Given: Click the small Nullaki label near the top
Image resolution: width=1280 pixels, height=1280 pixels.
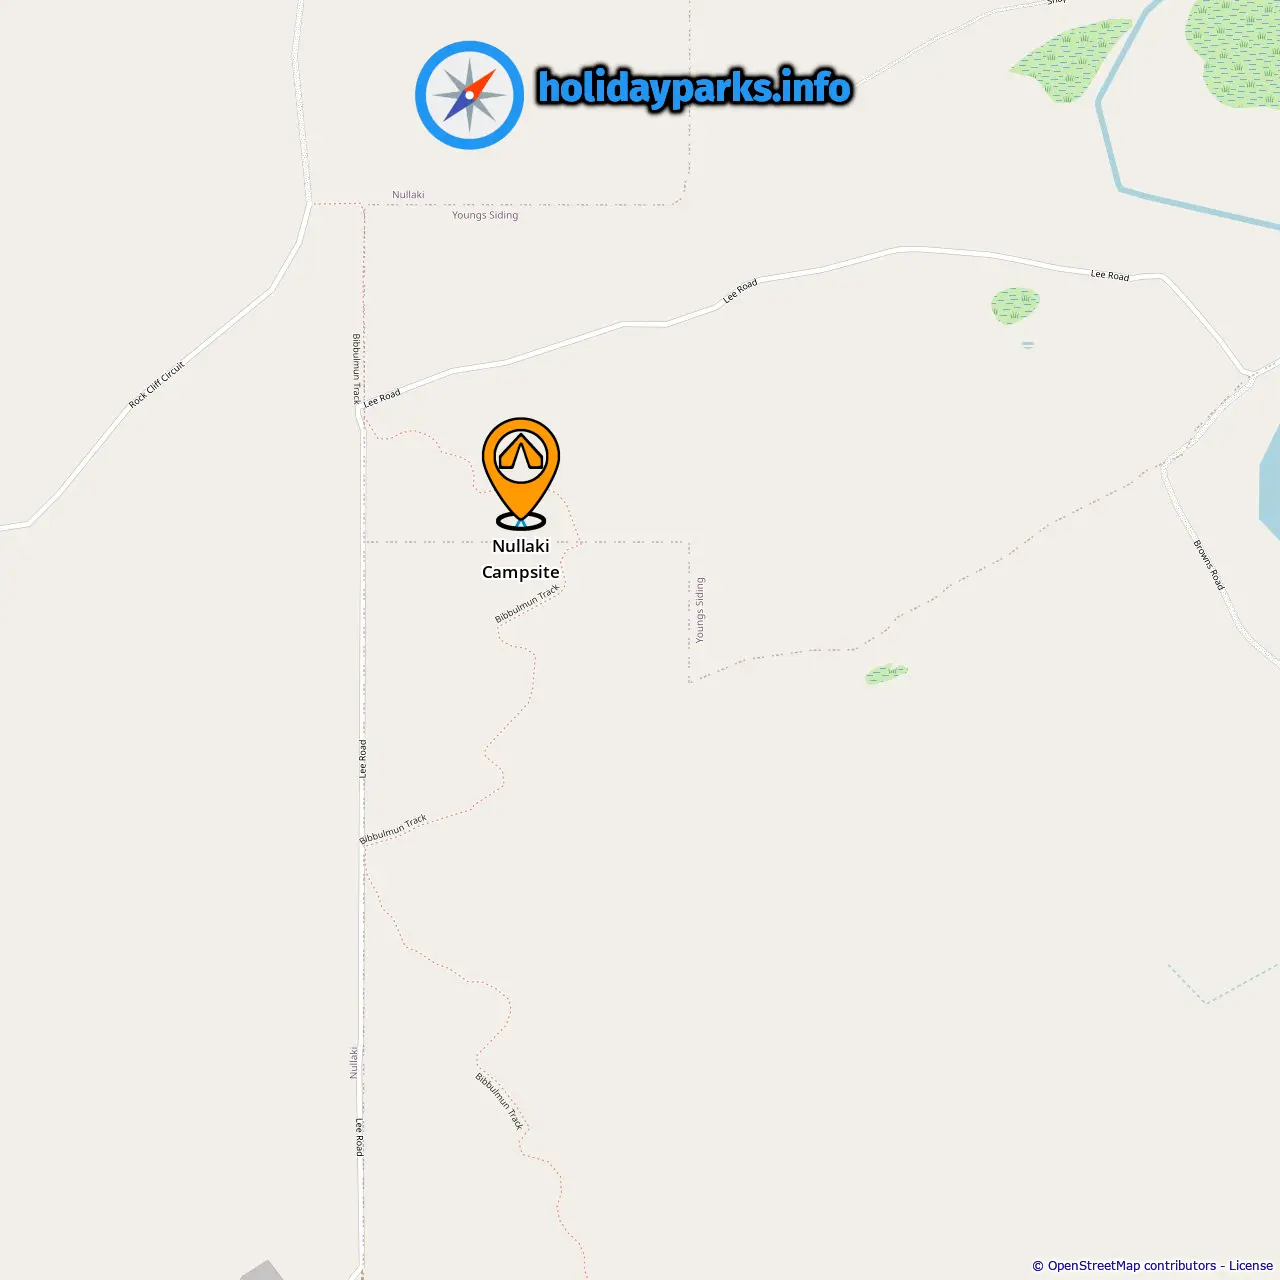Looking at the screenshot, I should click(408, 195).
